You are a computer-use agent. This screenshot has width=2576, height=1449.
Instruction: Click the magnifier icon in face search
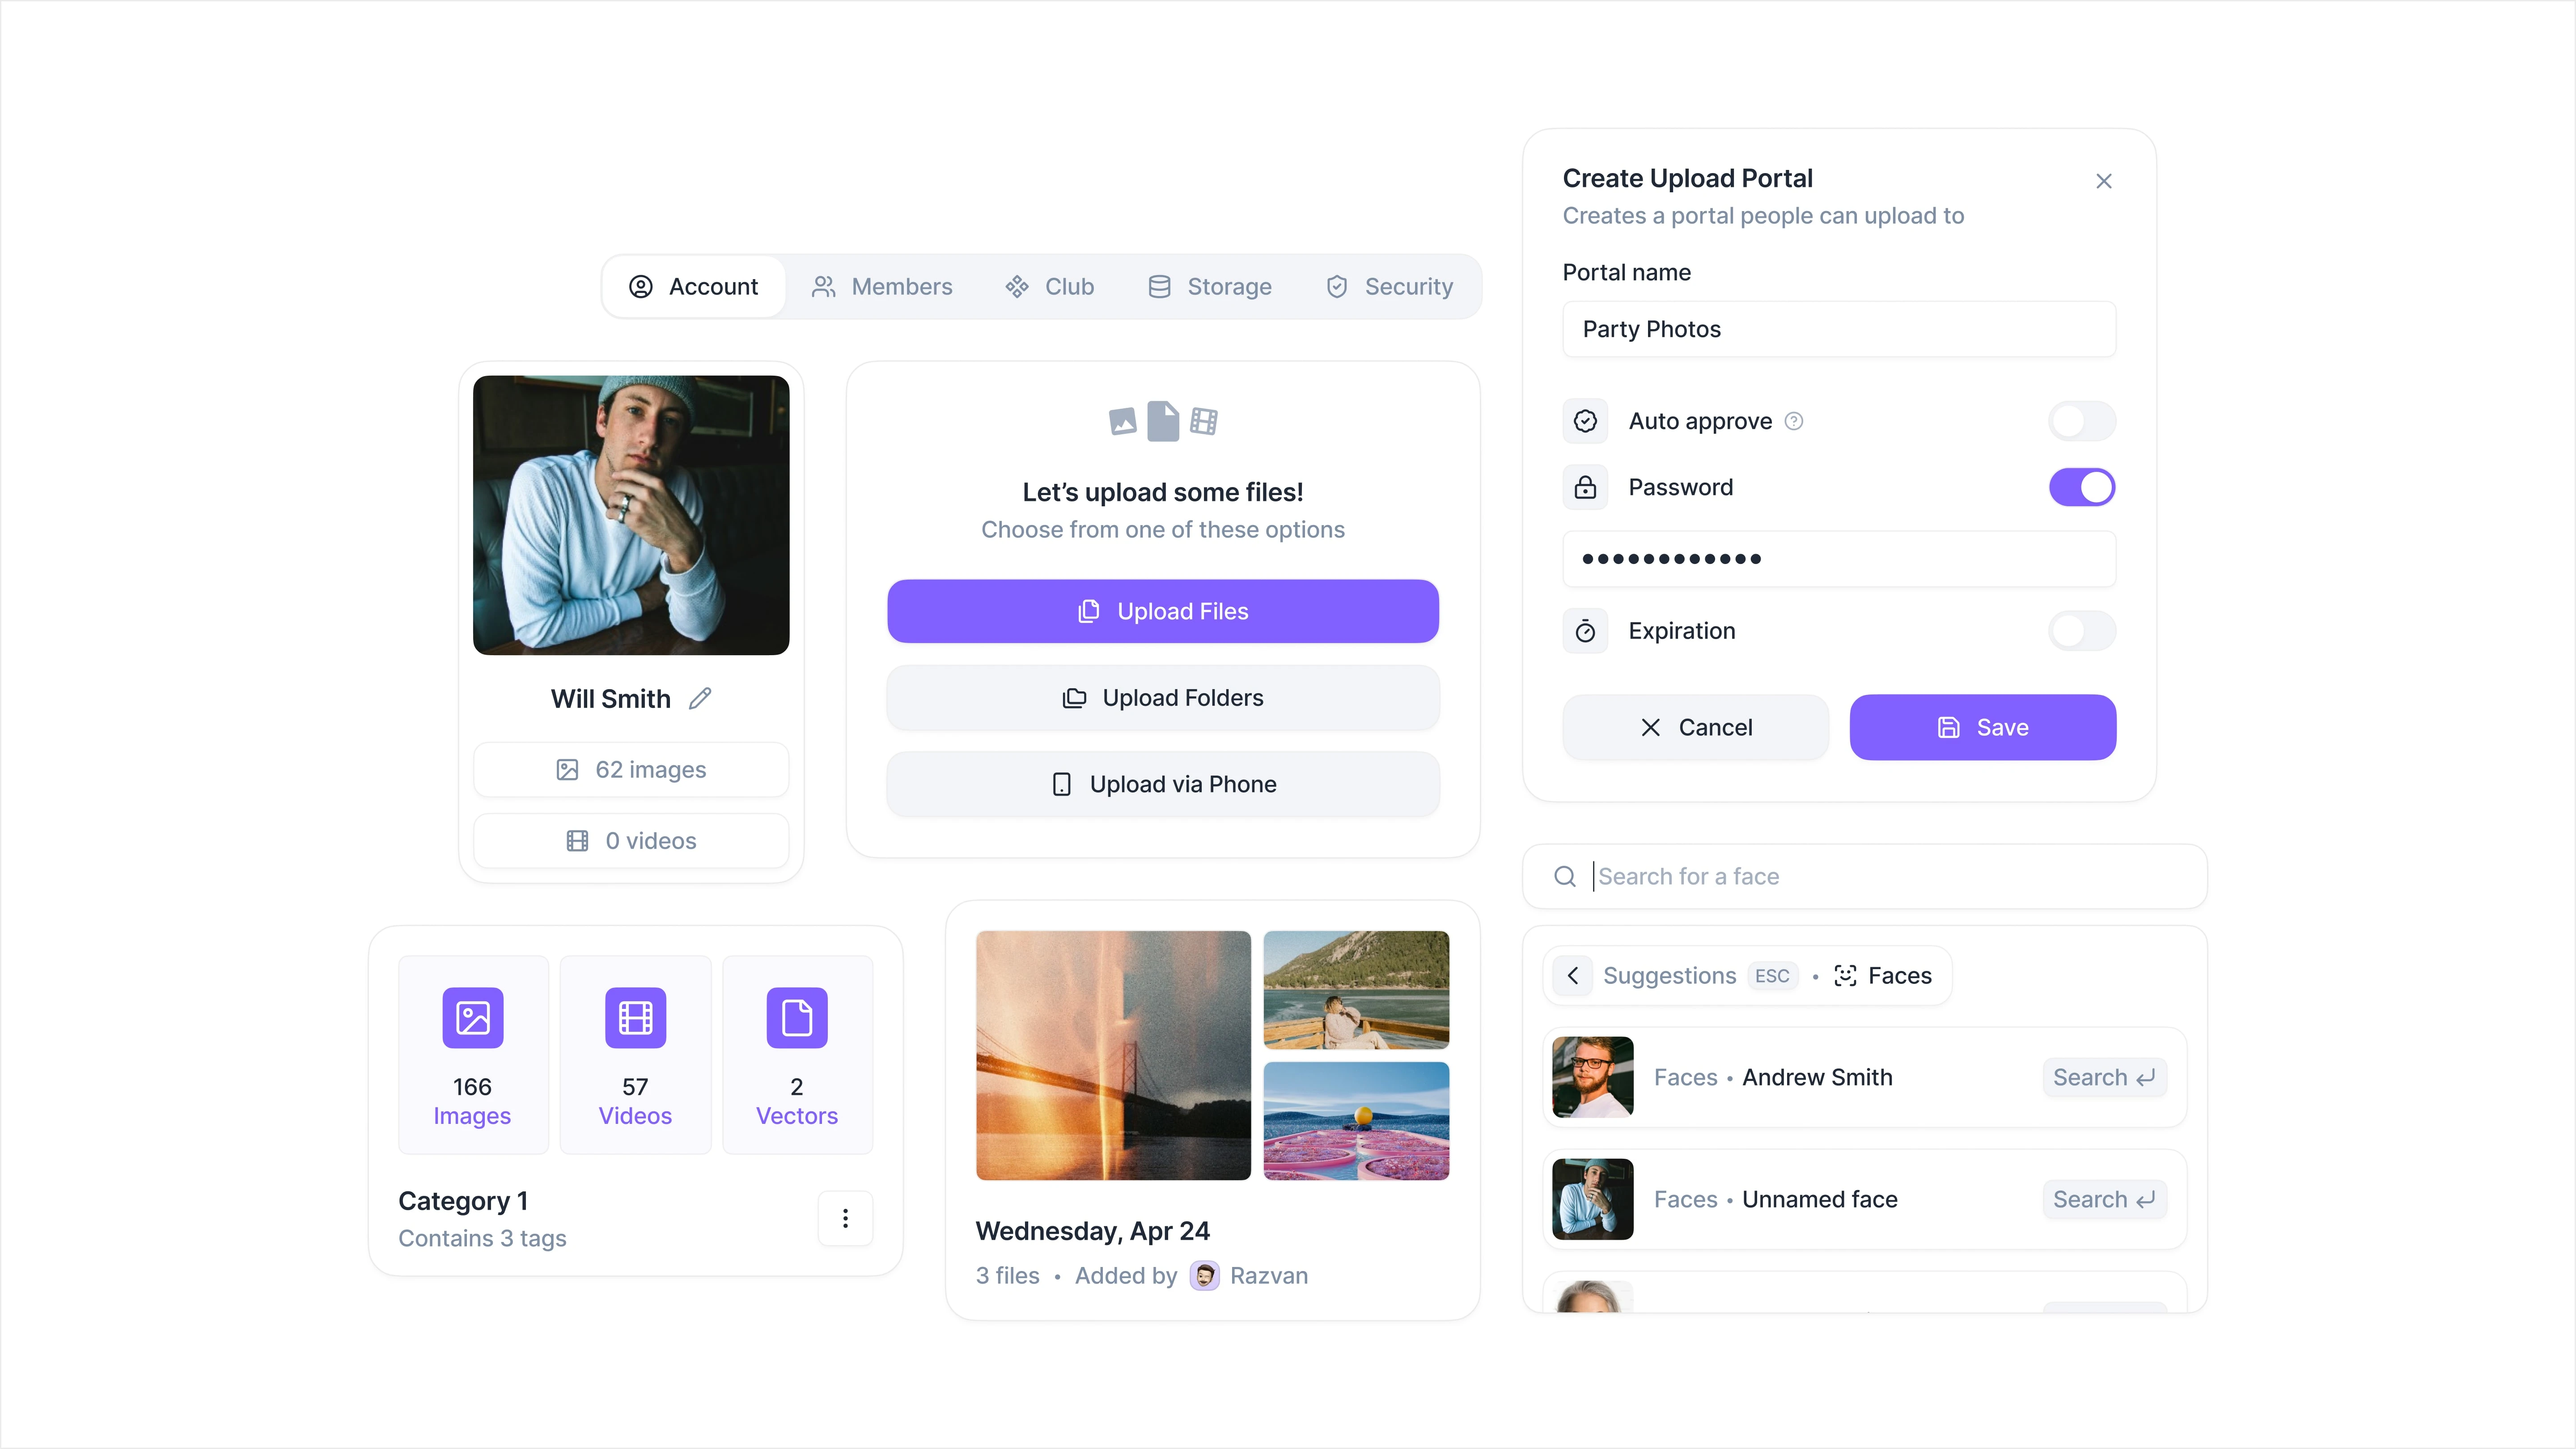[x=1565, y=876]
